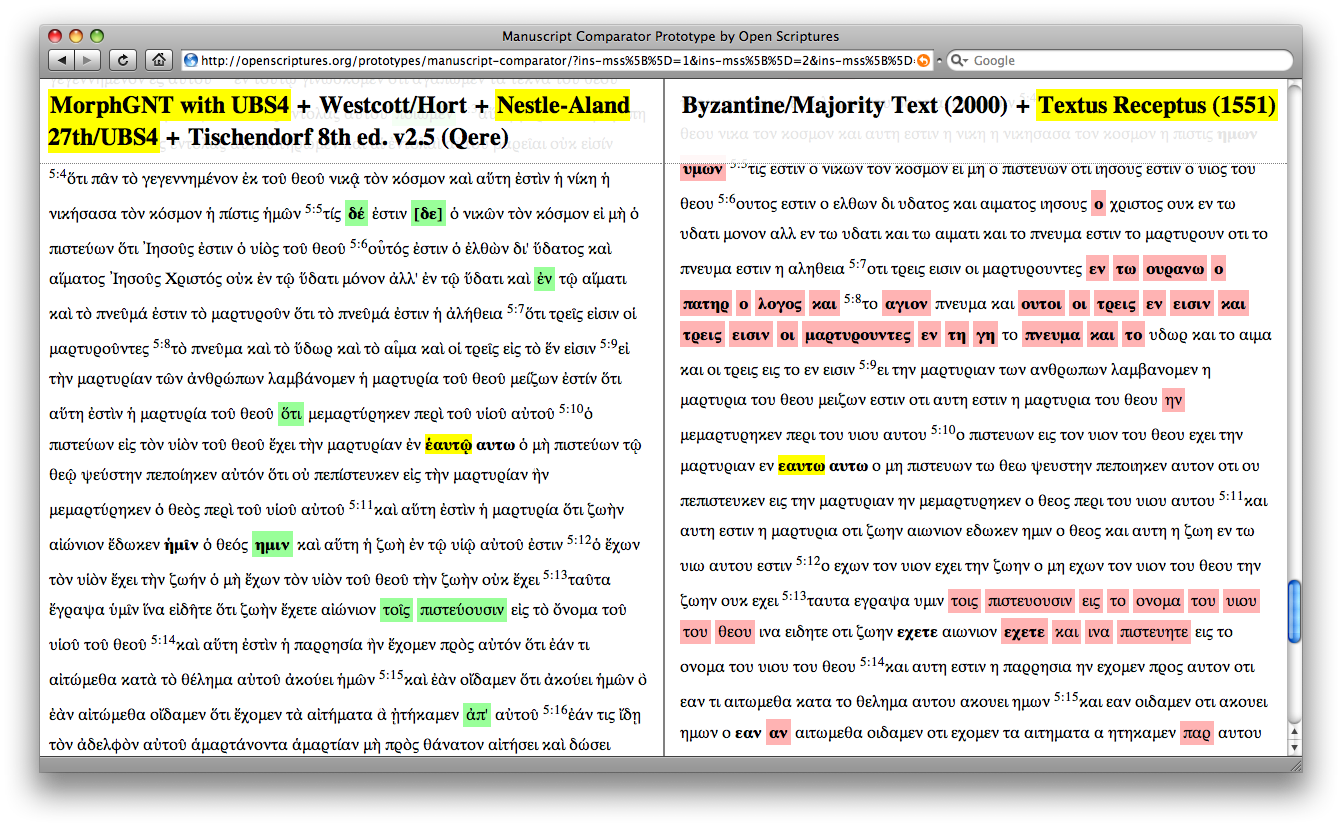Click the scrollbar down arrow at bottom right
1342x827 pixels.
(x=1295, y=747)
